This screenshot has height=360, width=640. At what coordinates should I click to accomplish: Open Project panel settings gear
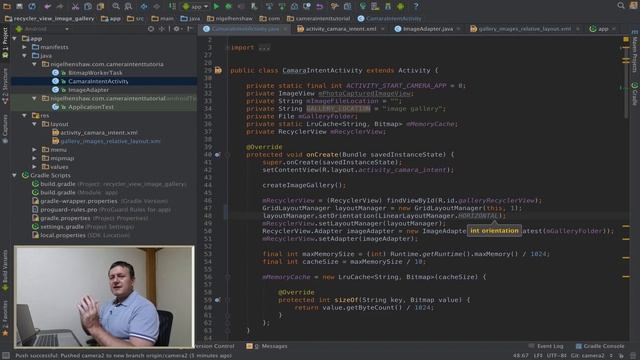[177, 29]
